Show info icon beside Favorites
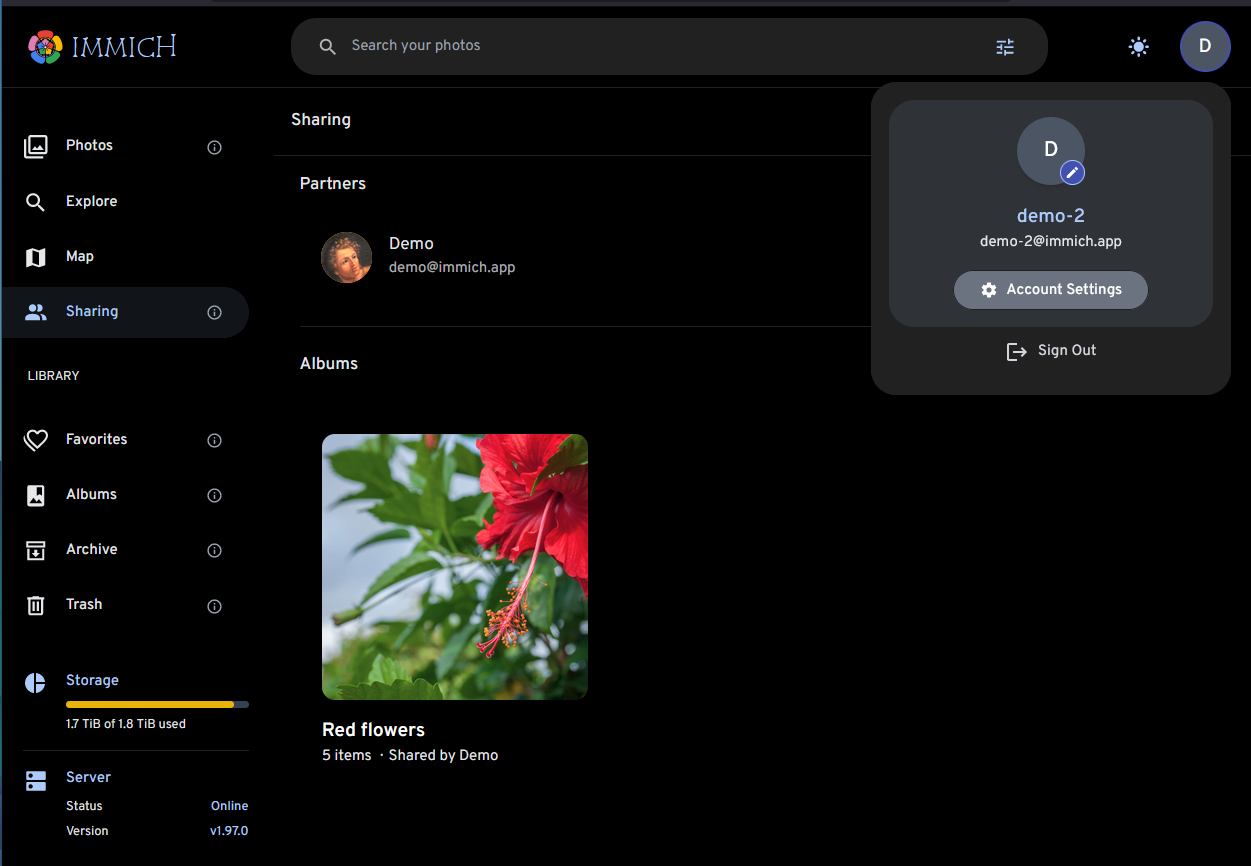Image resolution: width=1251 pixels, height=866 pixels. tap(214, 440)
